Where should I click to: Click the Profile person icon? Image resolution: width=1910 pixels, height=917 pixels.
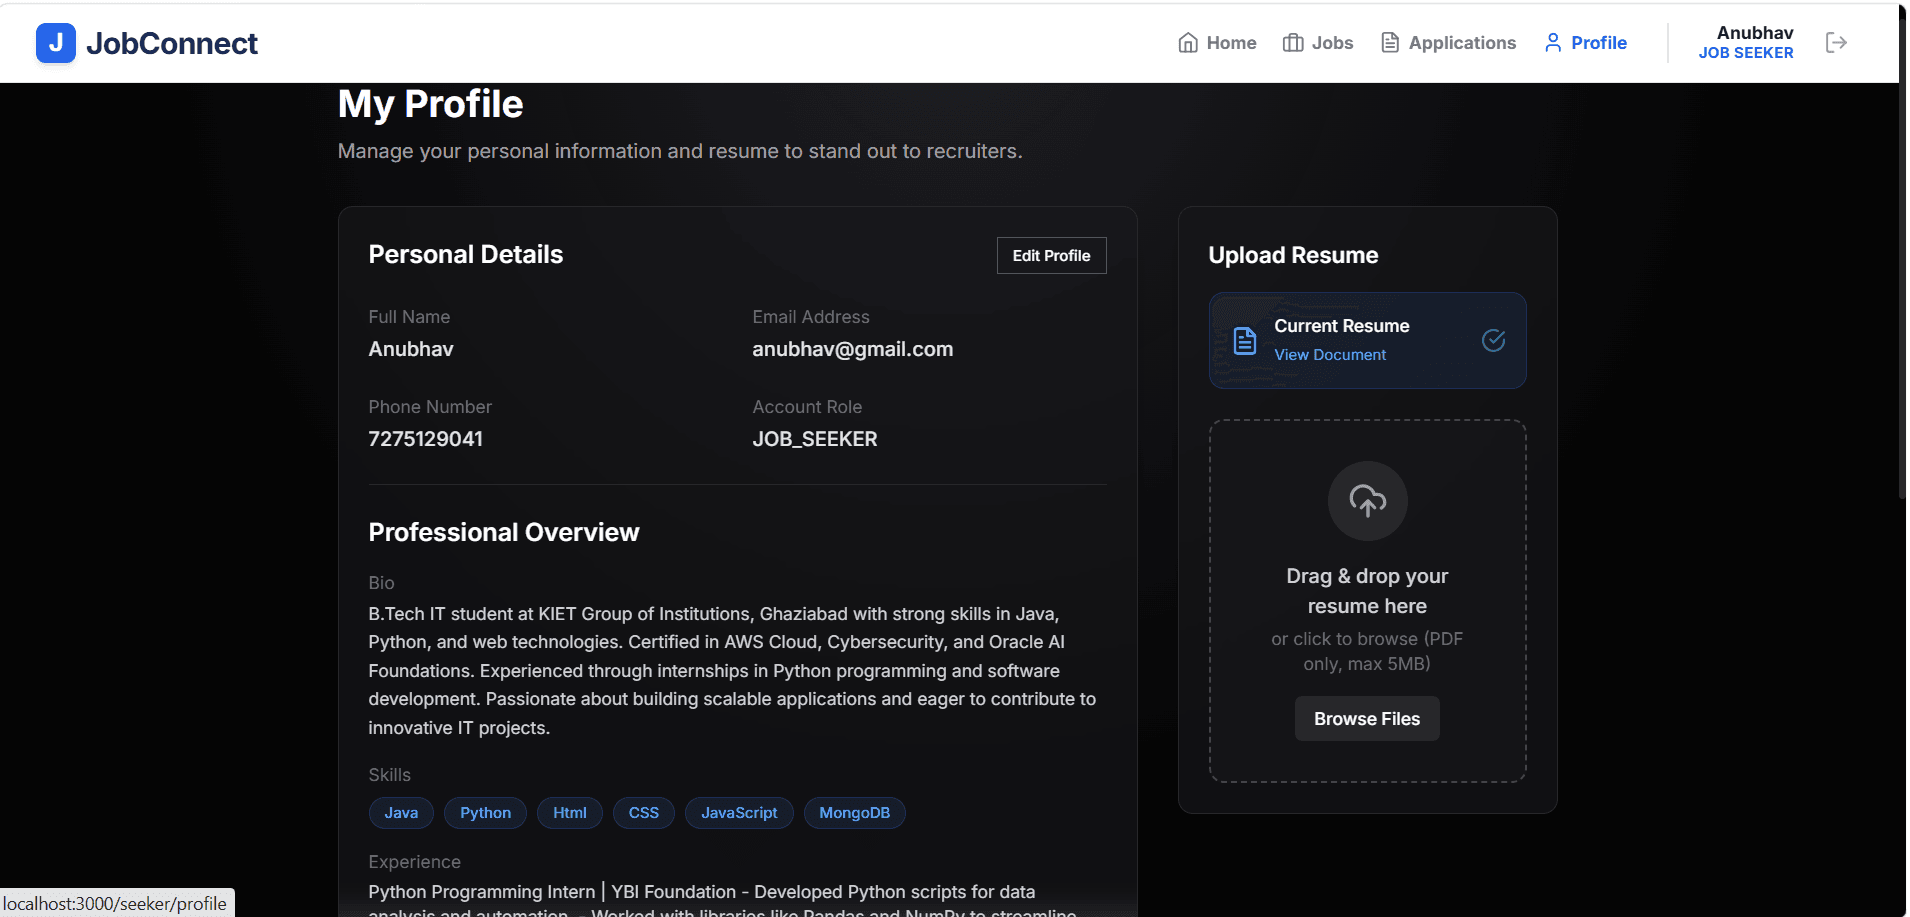coord(1553,43)
